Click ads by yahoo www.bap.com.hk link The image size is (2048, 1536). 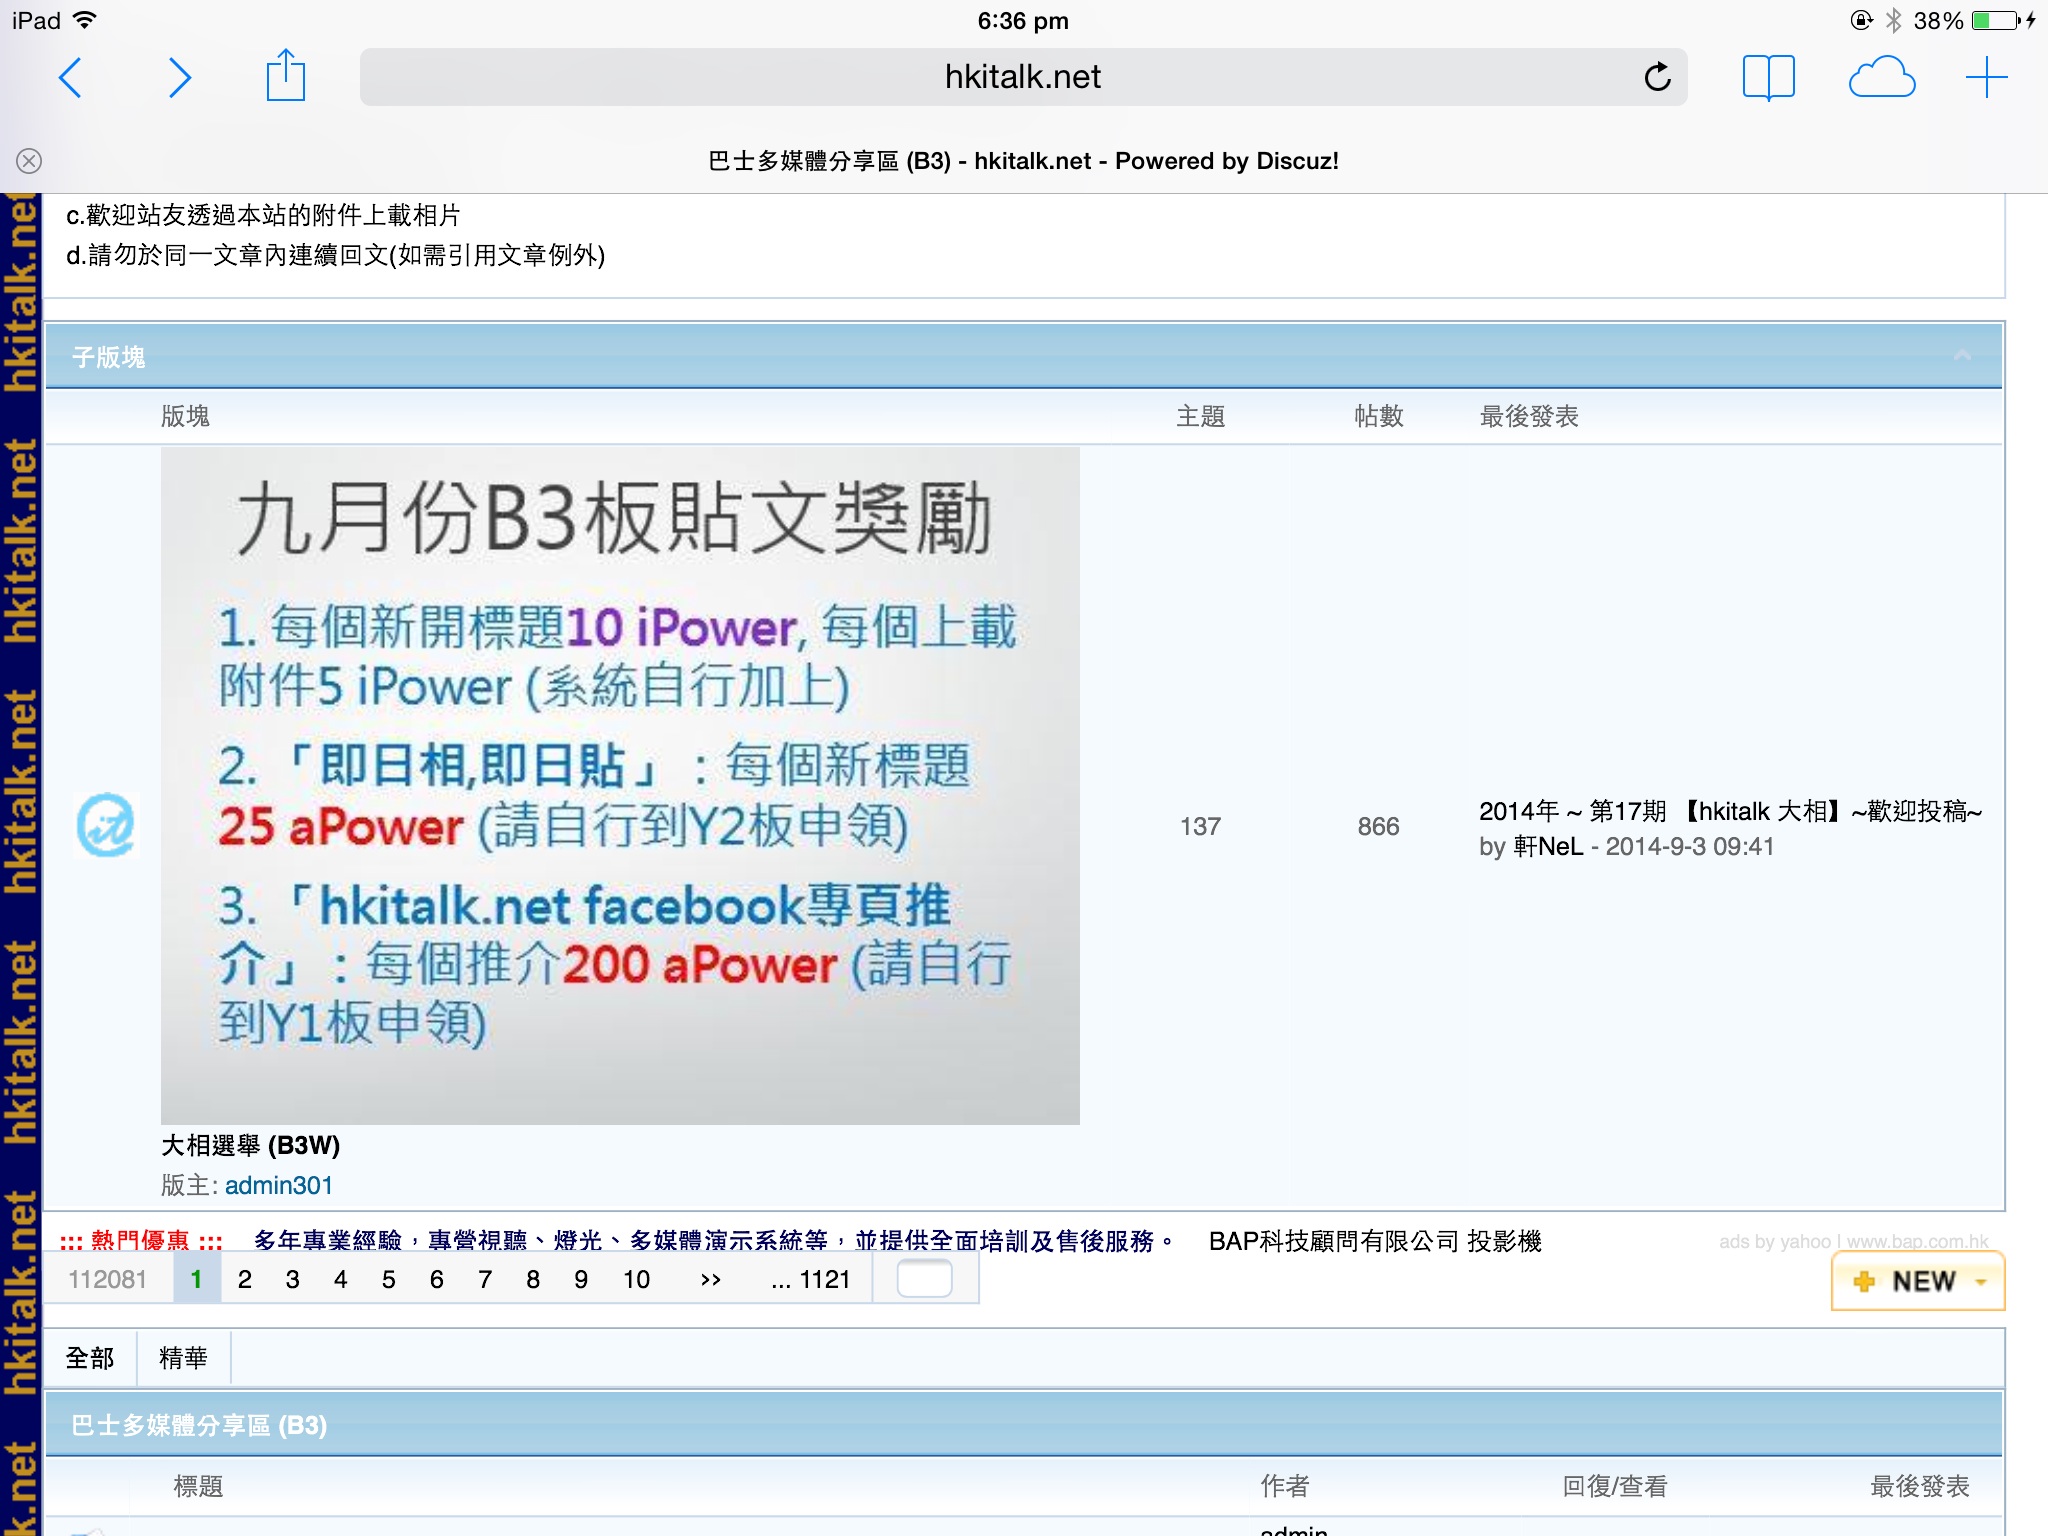tap(1854, 1241)
